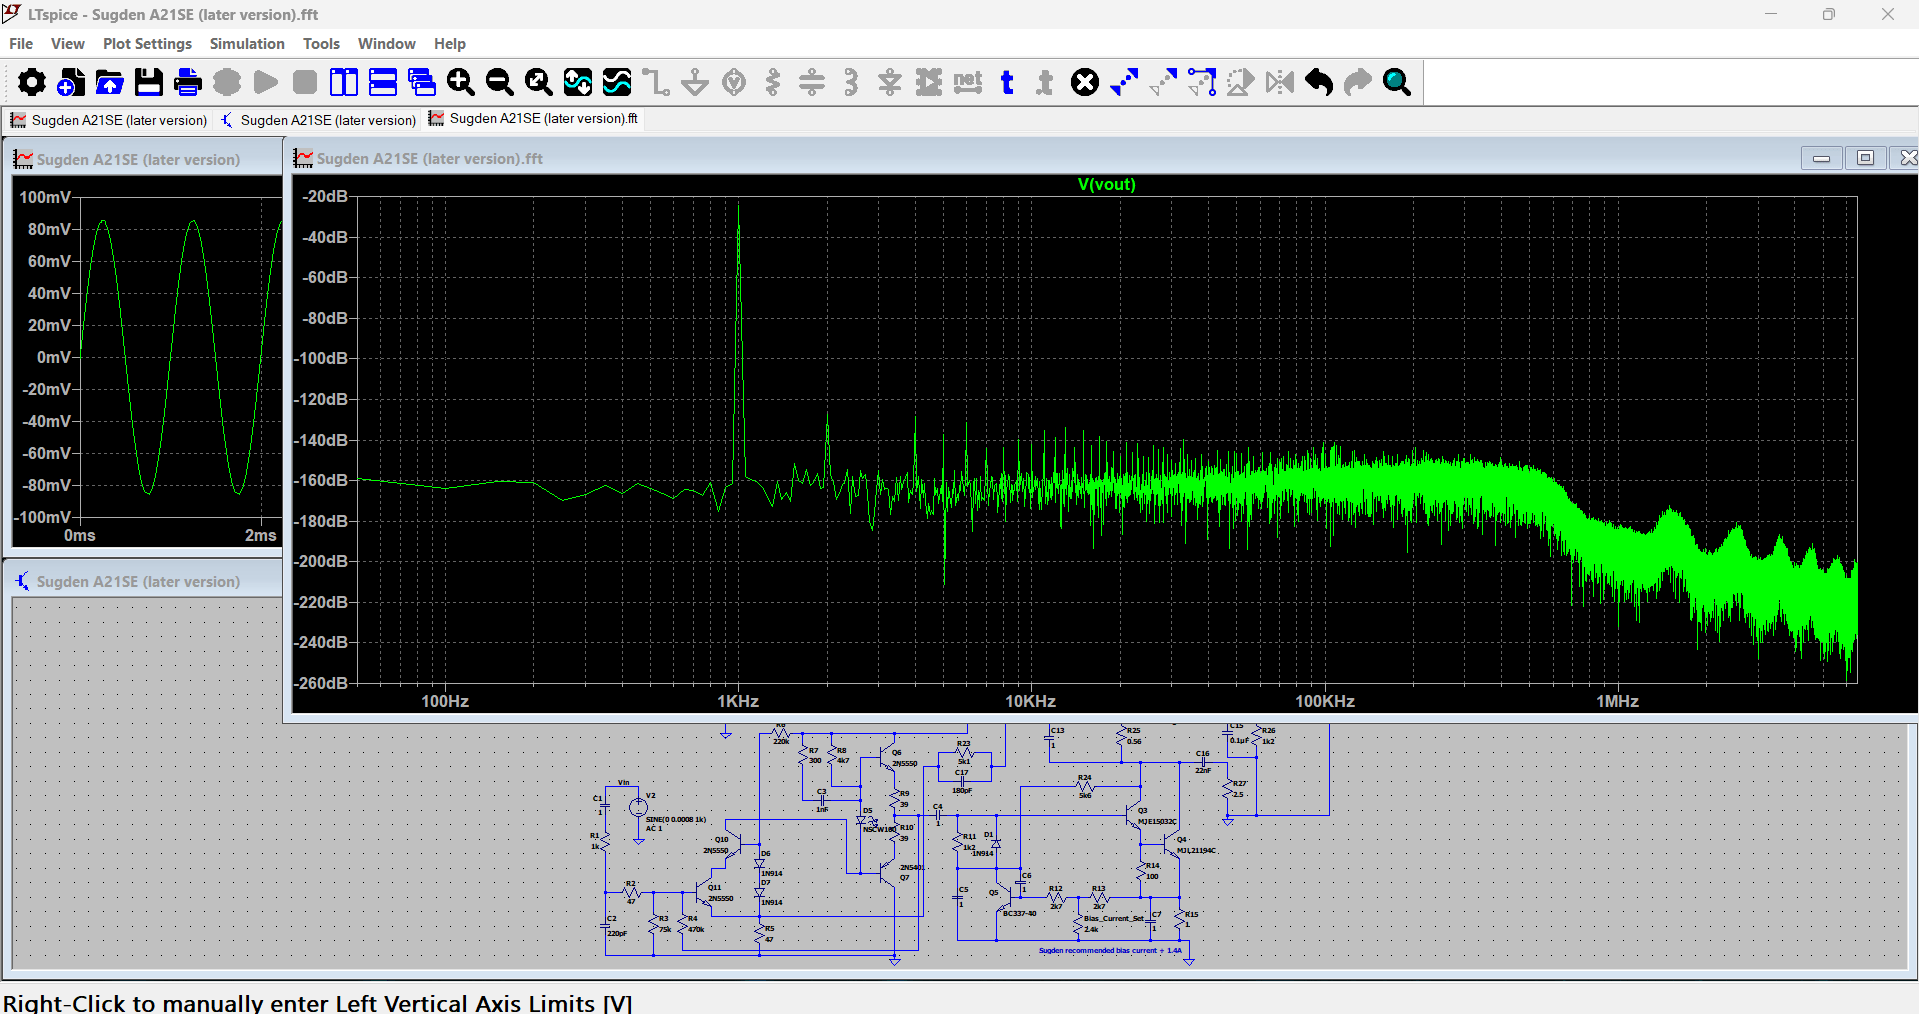1919x1014 pixels.
Task: Zoom to fit with the magnifier icon
Action: (539, 82)
